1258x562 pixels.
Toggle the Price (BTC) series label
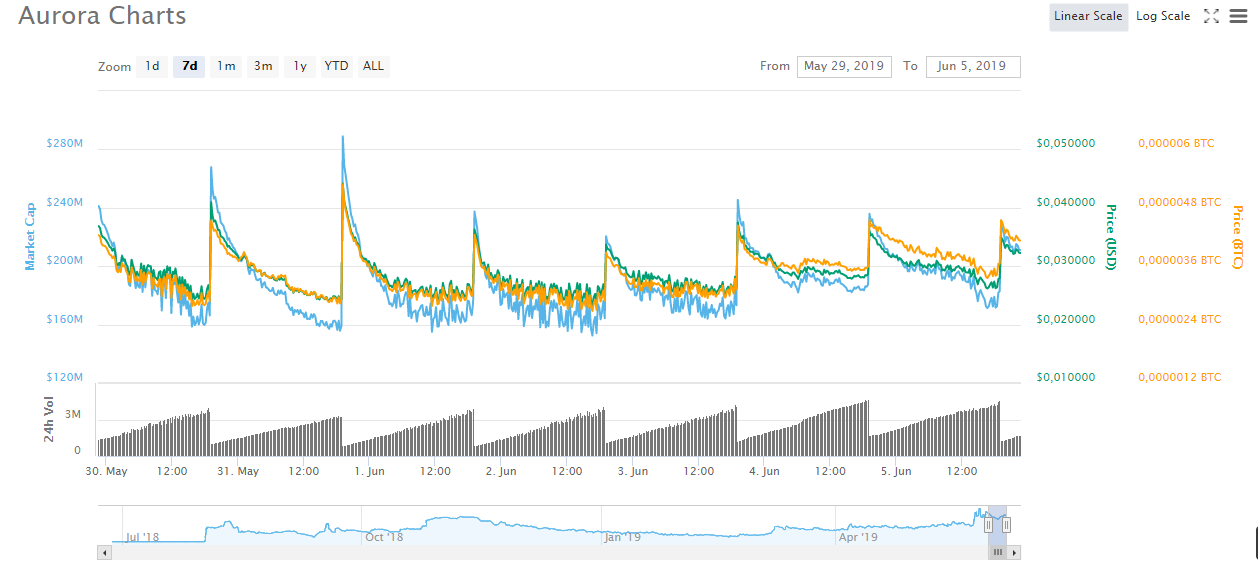coord(1238,237)
